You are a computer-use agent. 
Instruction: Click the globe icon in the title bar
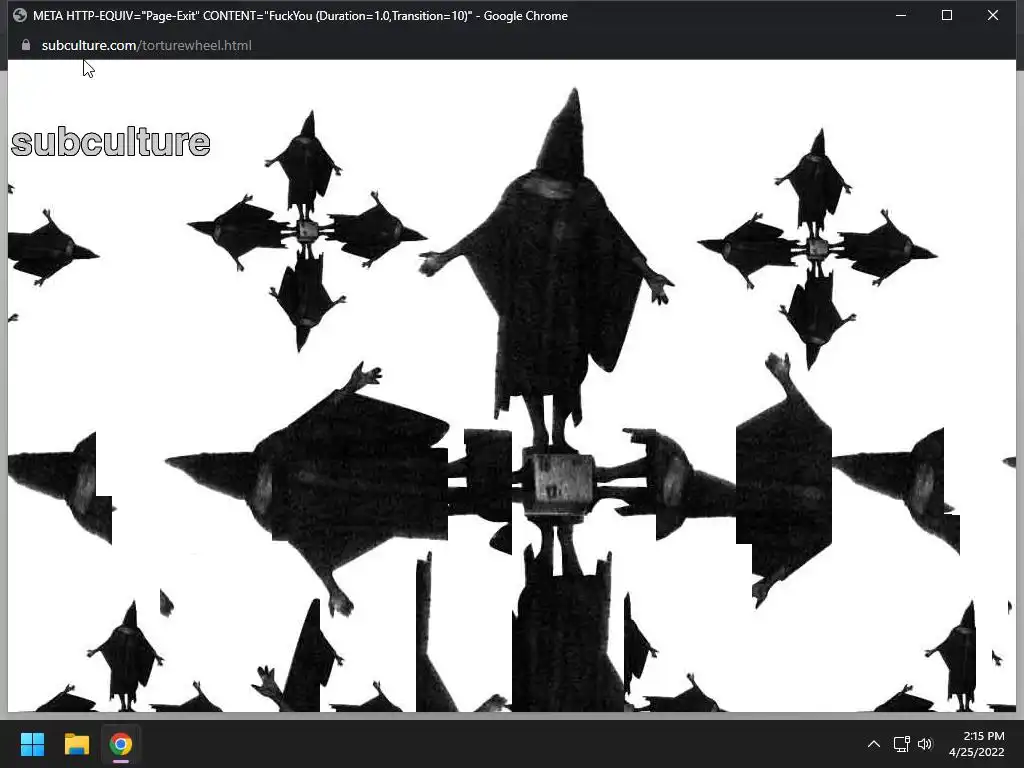point(20,15)
